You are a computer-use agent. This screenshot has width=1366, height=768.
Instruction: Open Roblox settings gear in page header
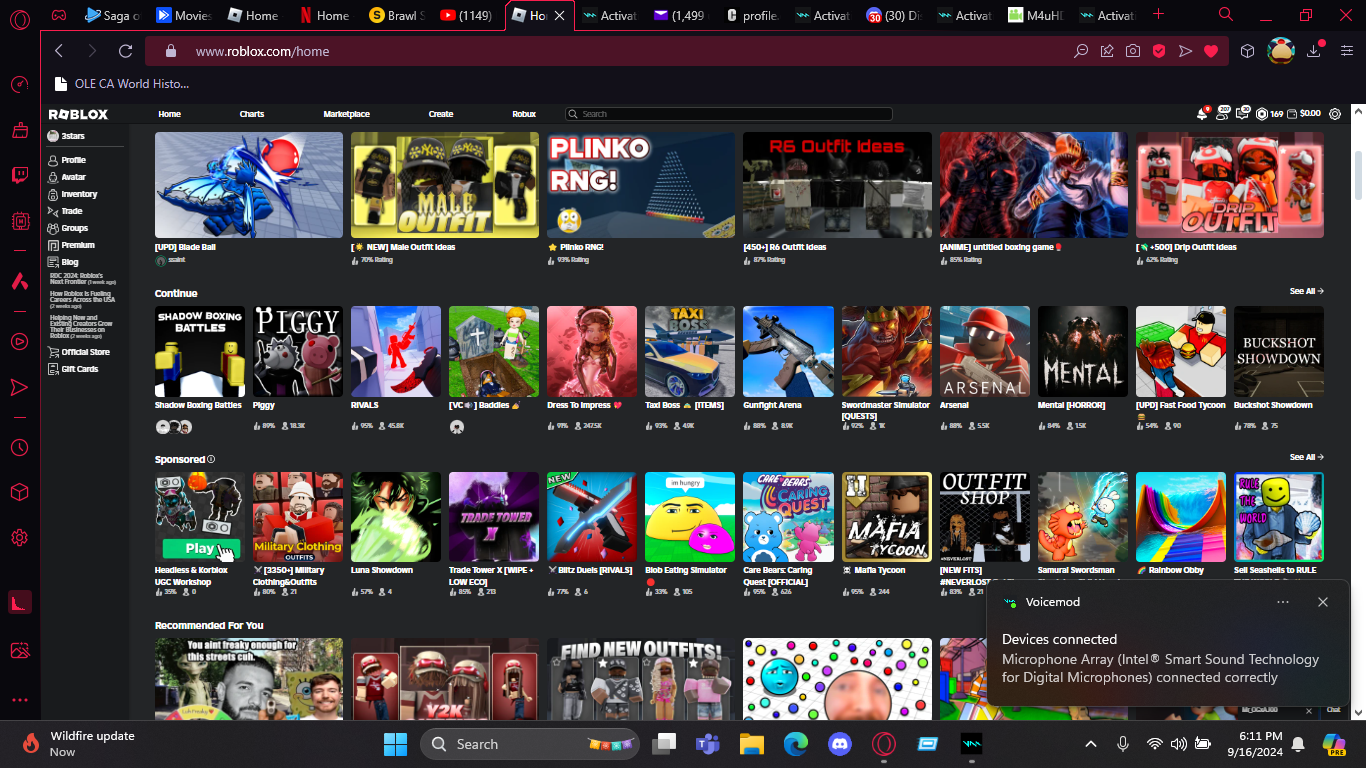click(1335, 114)
